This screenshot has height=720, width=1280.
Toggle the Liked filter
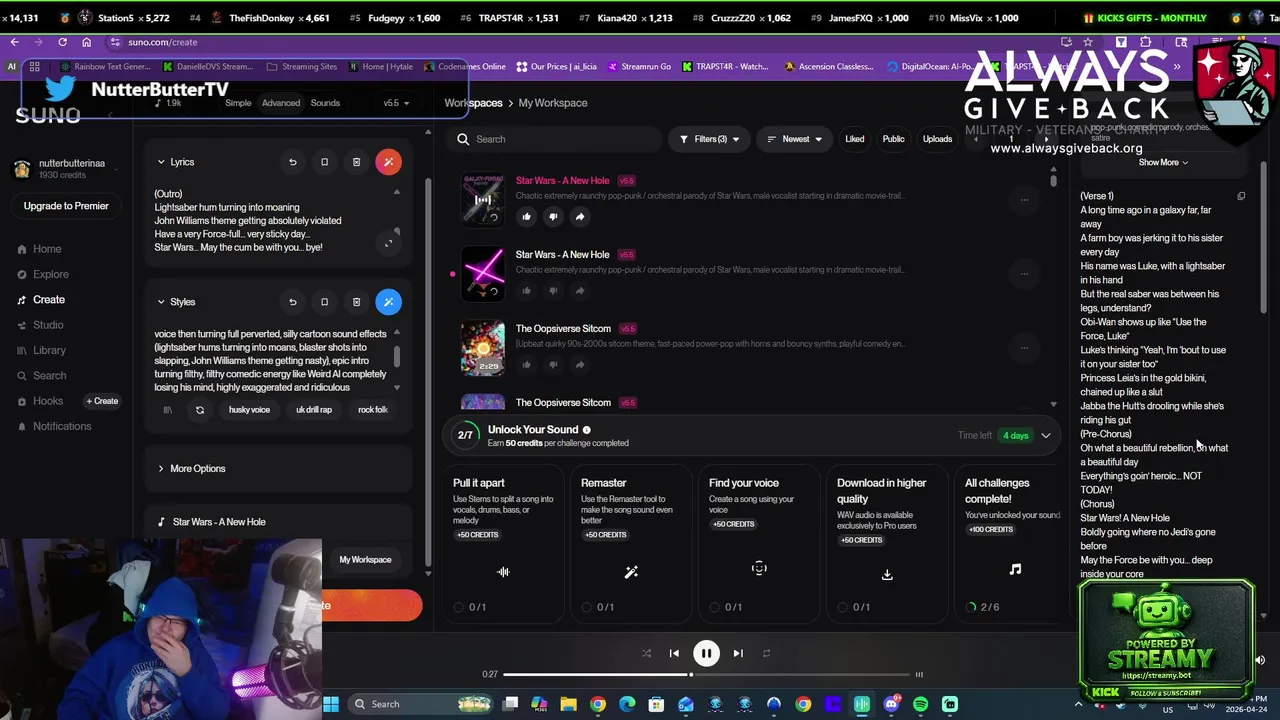854,139
